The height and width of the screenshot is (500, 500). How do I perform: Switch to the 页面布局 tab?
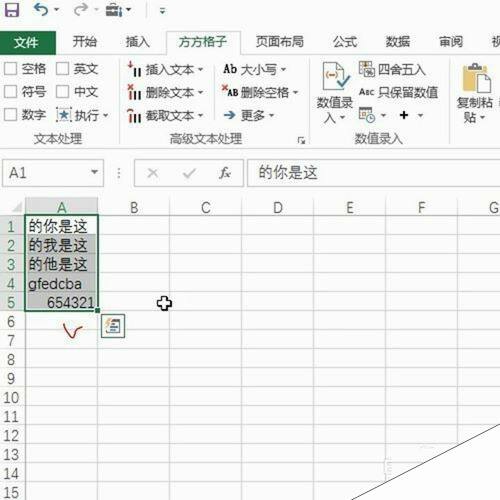point(280,42)
